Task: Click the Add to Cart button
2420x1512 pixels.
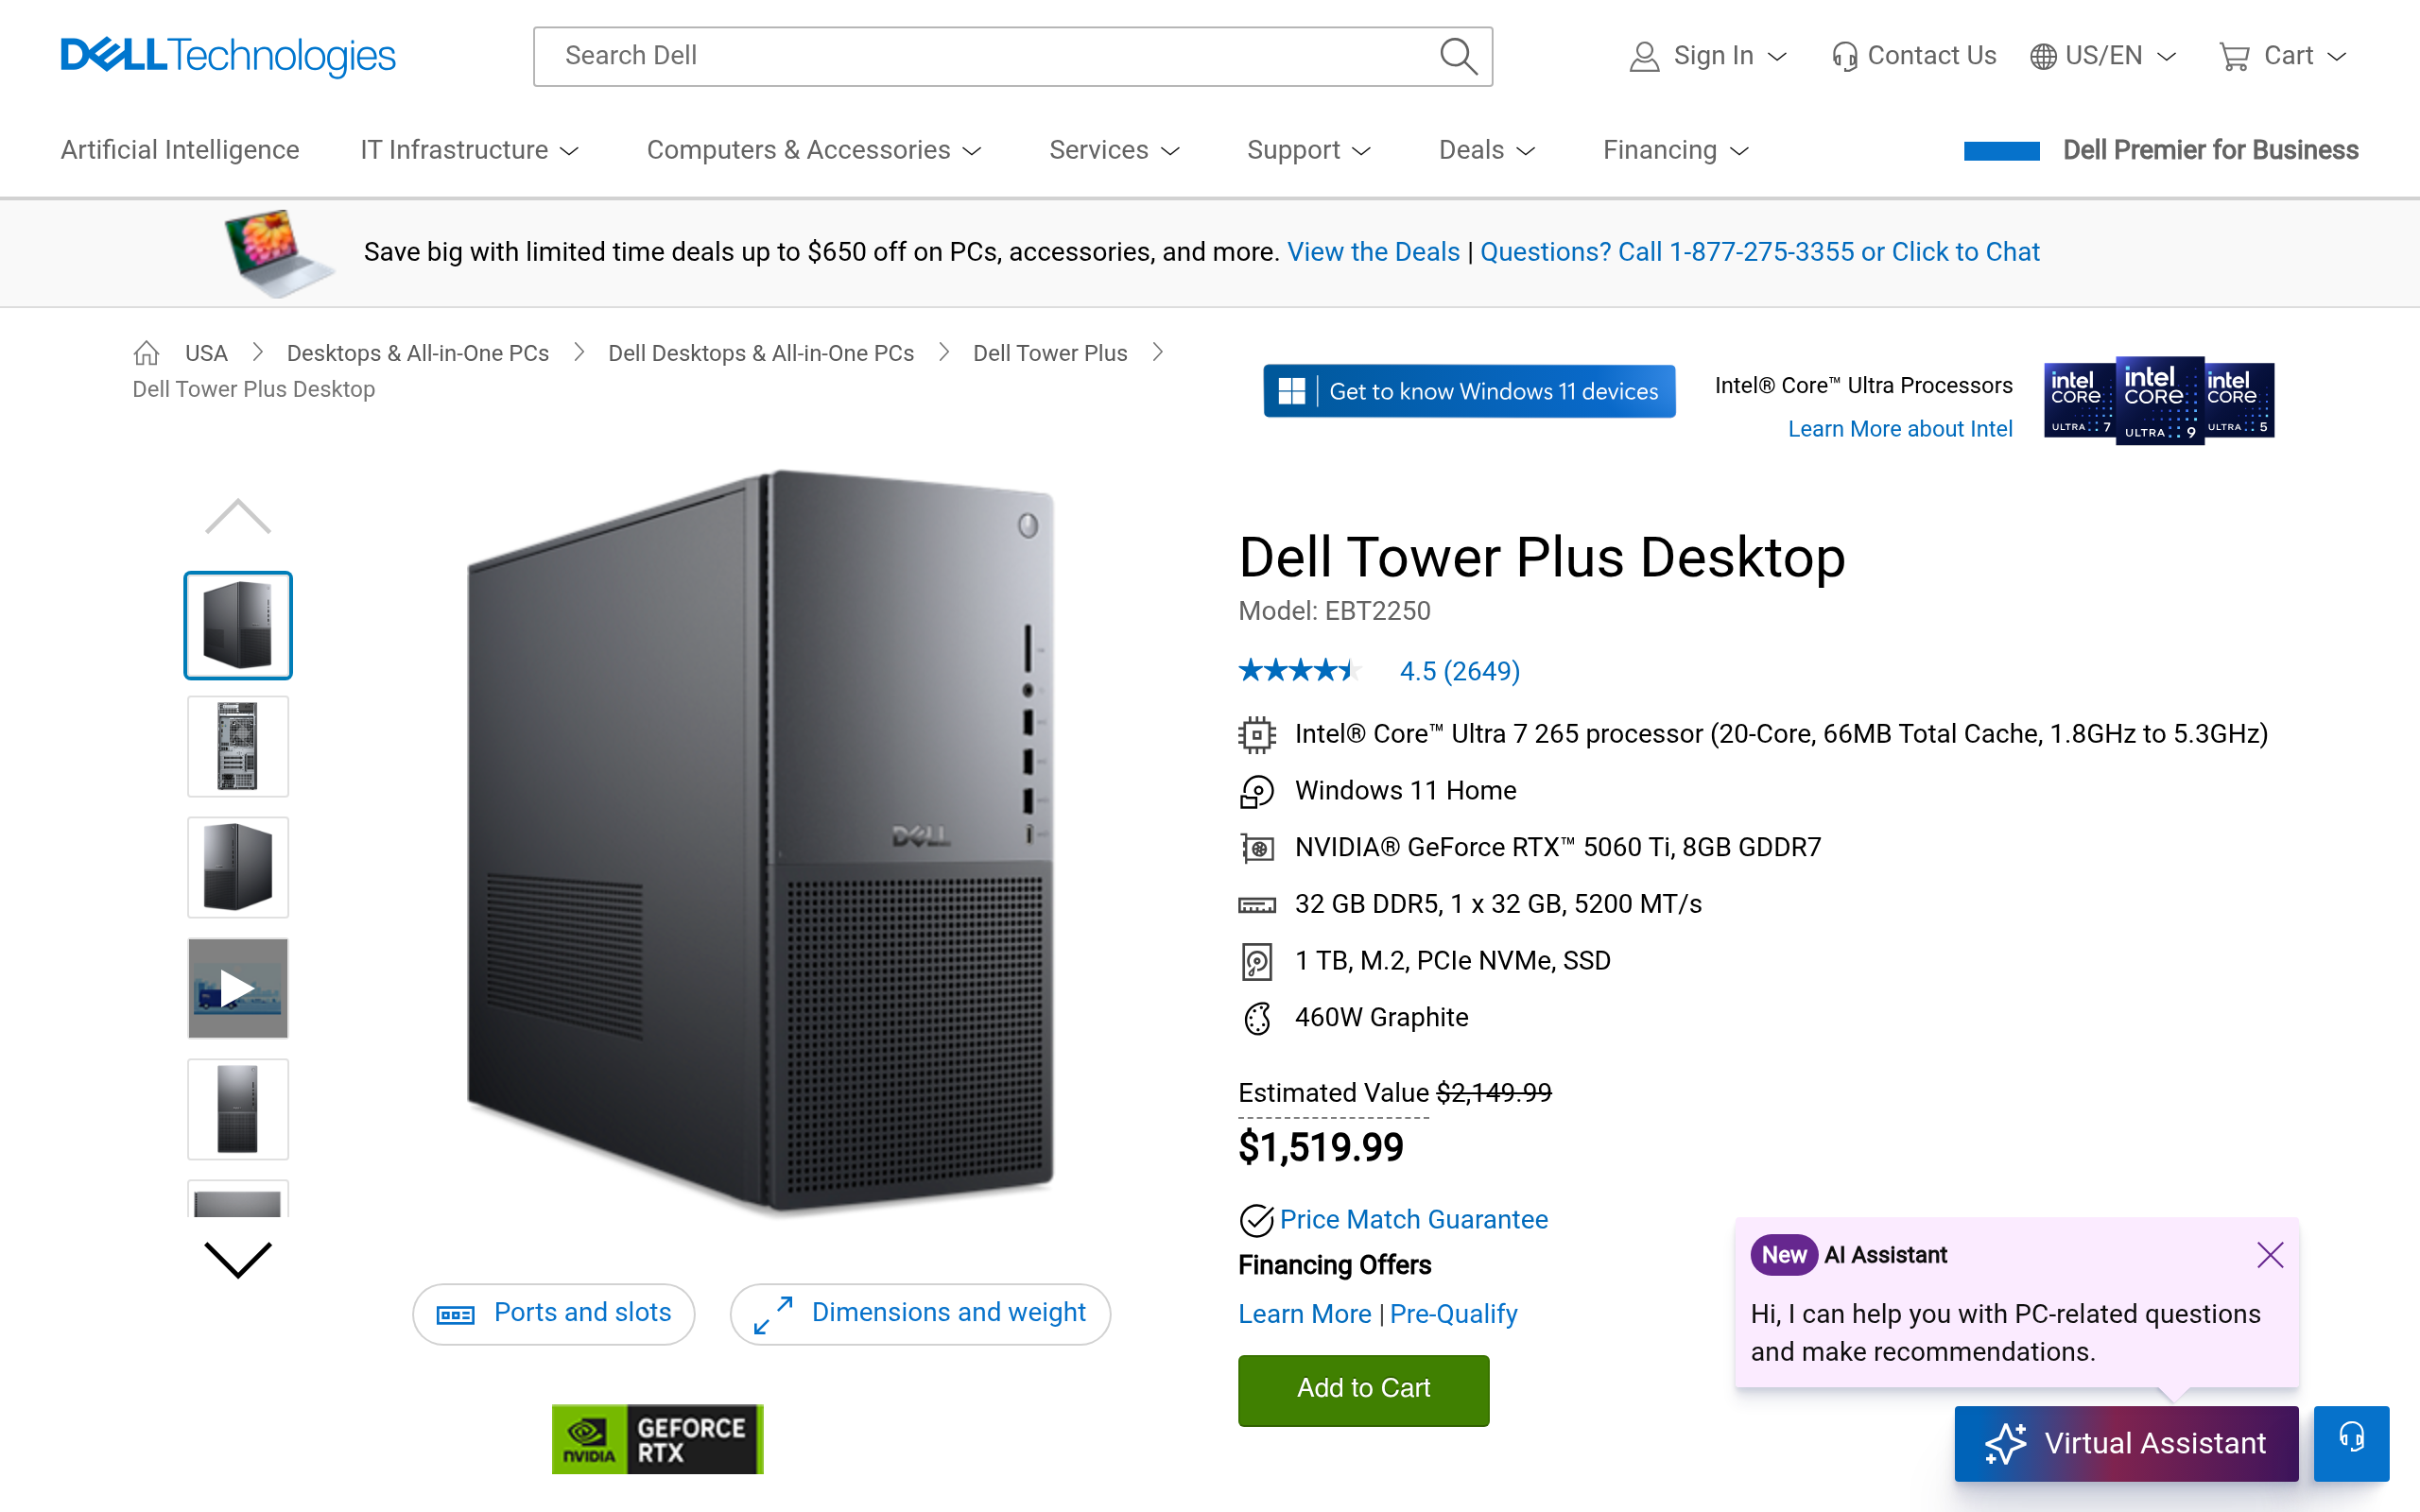Action: coord(1363,1389)
